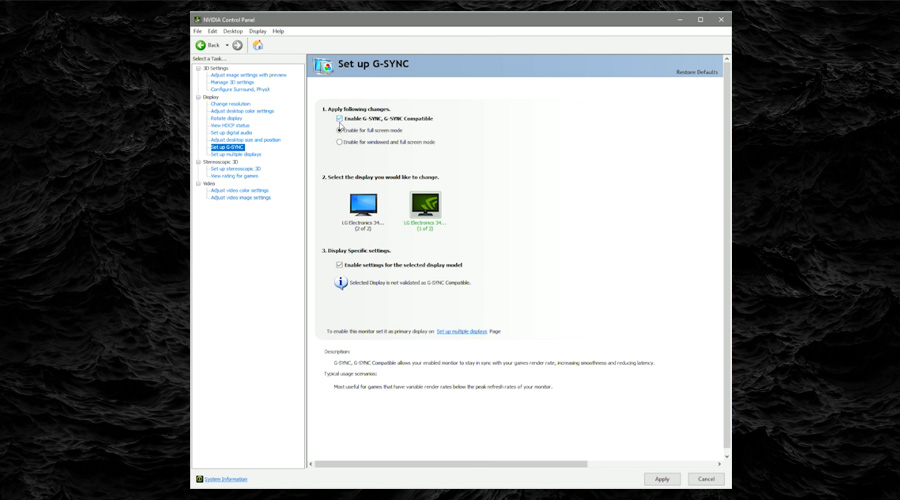Open Configure Surround, PhysX

[240, 90]
